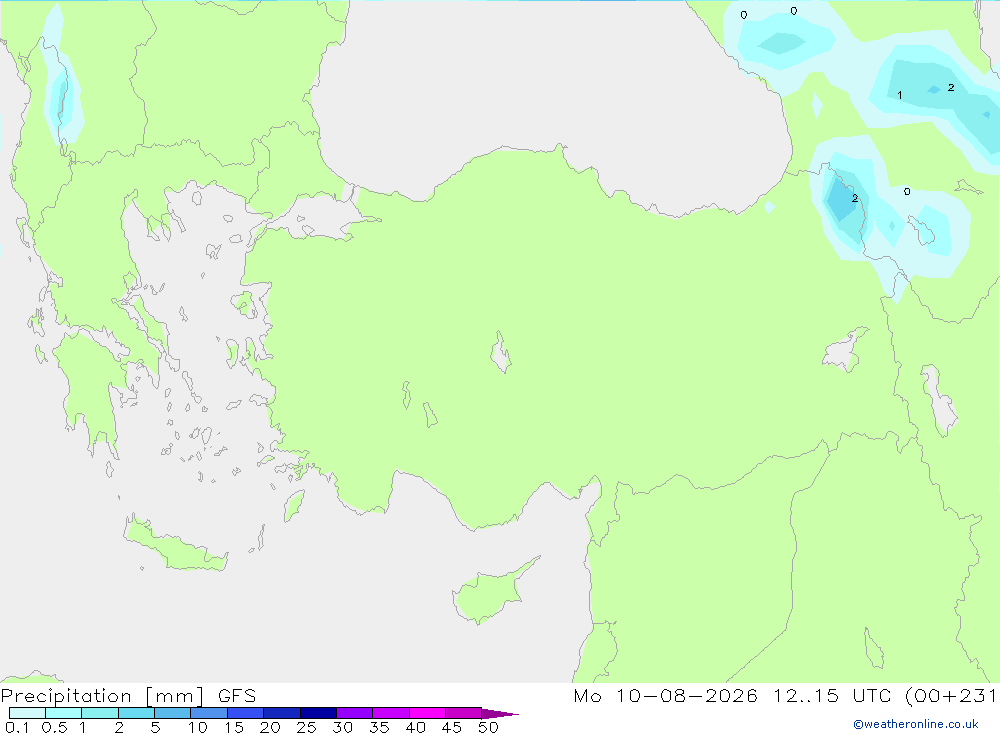Click the '40' legend scale label
The image size is (1000, 733).
415,727
